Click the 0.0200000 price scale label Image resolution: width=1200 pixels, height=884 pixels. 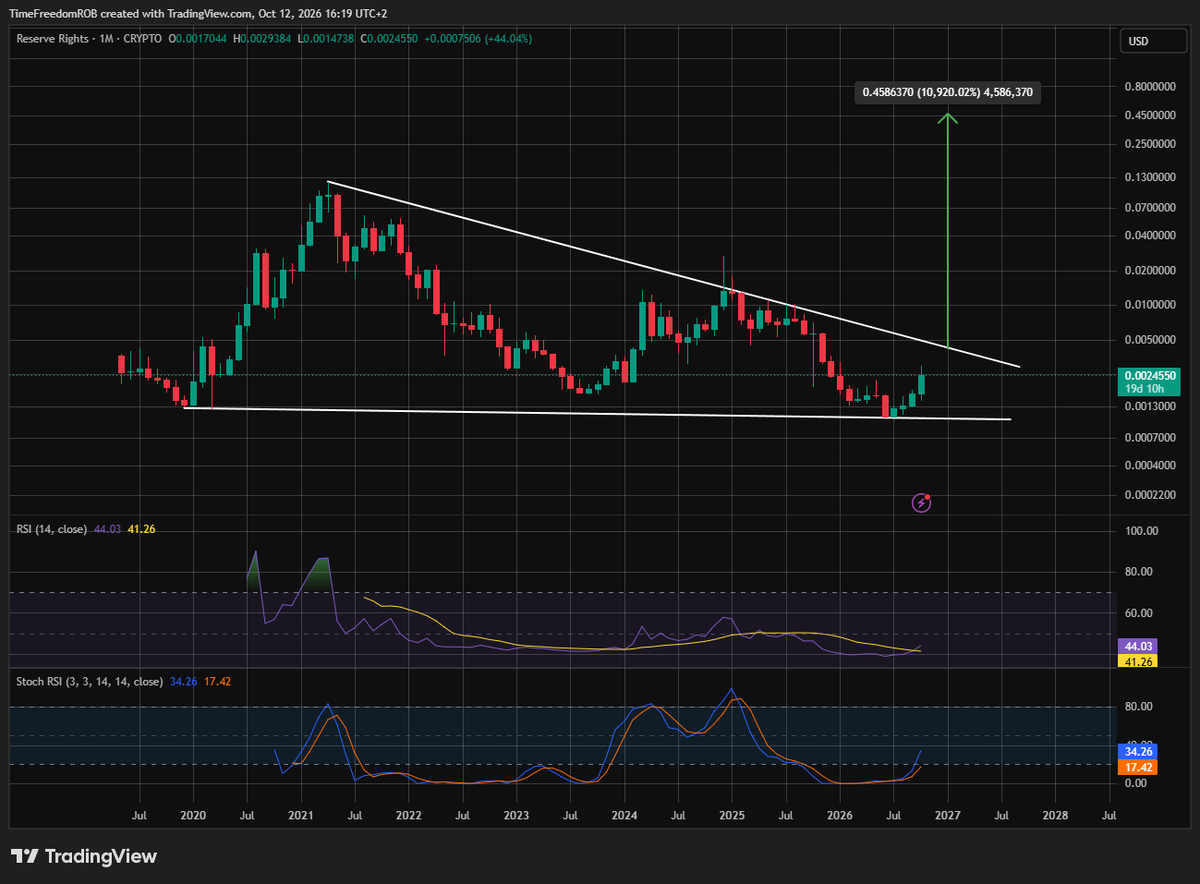tap(1148, 271)
